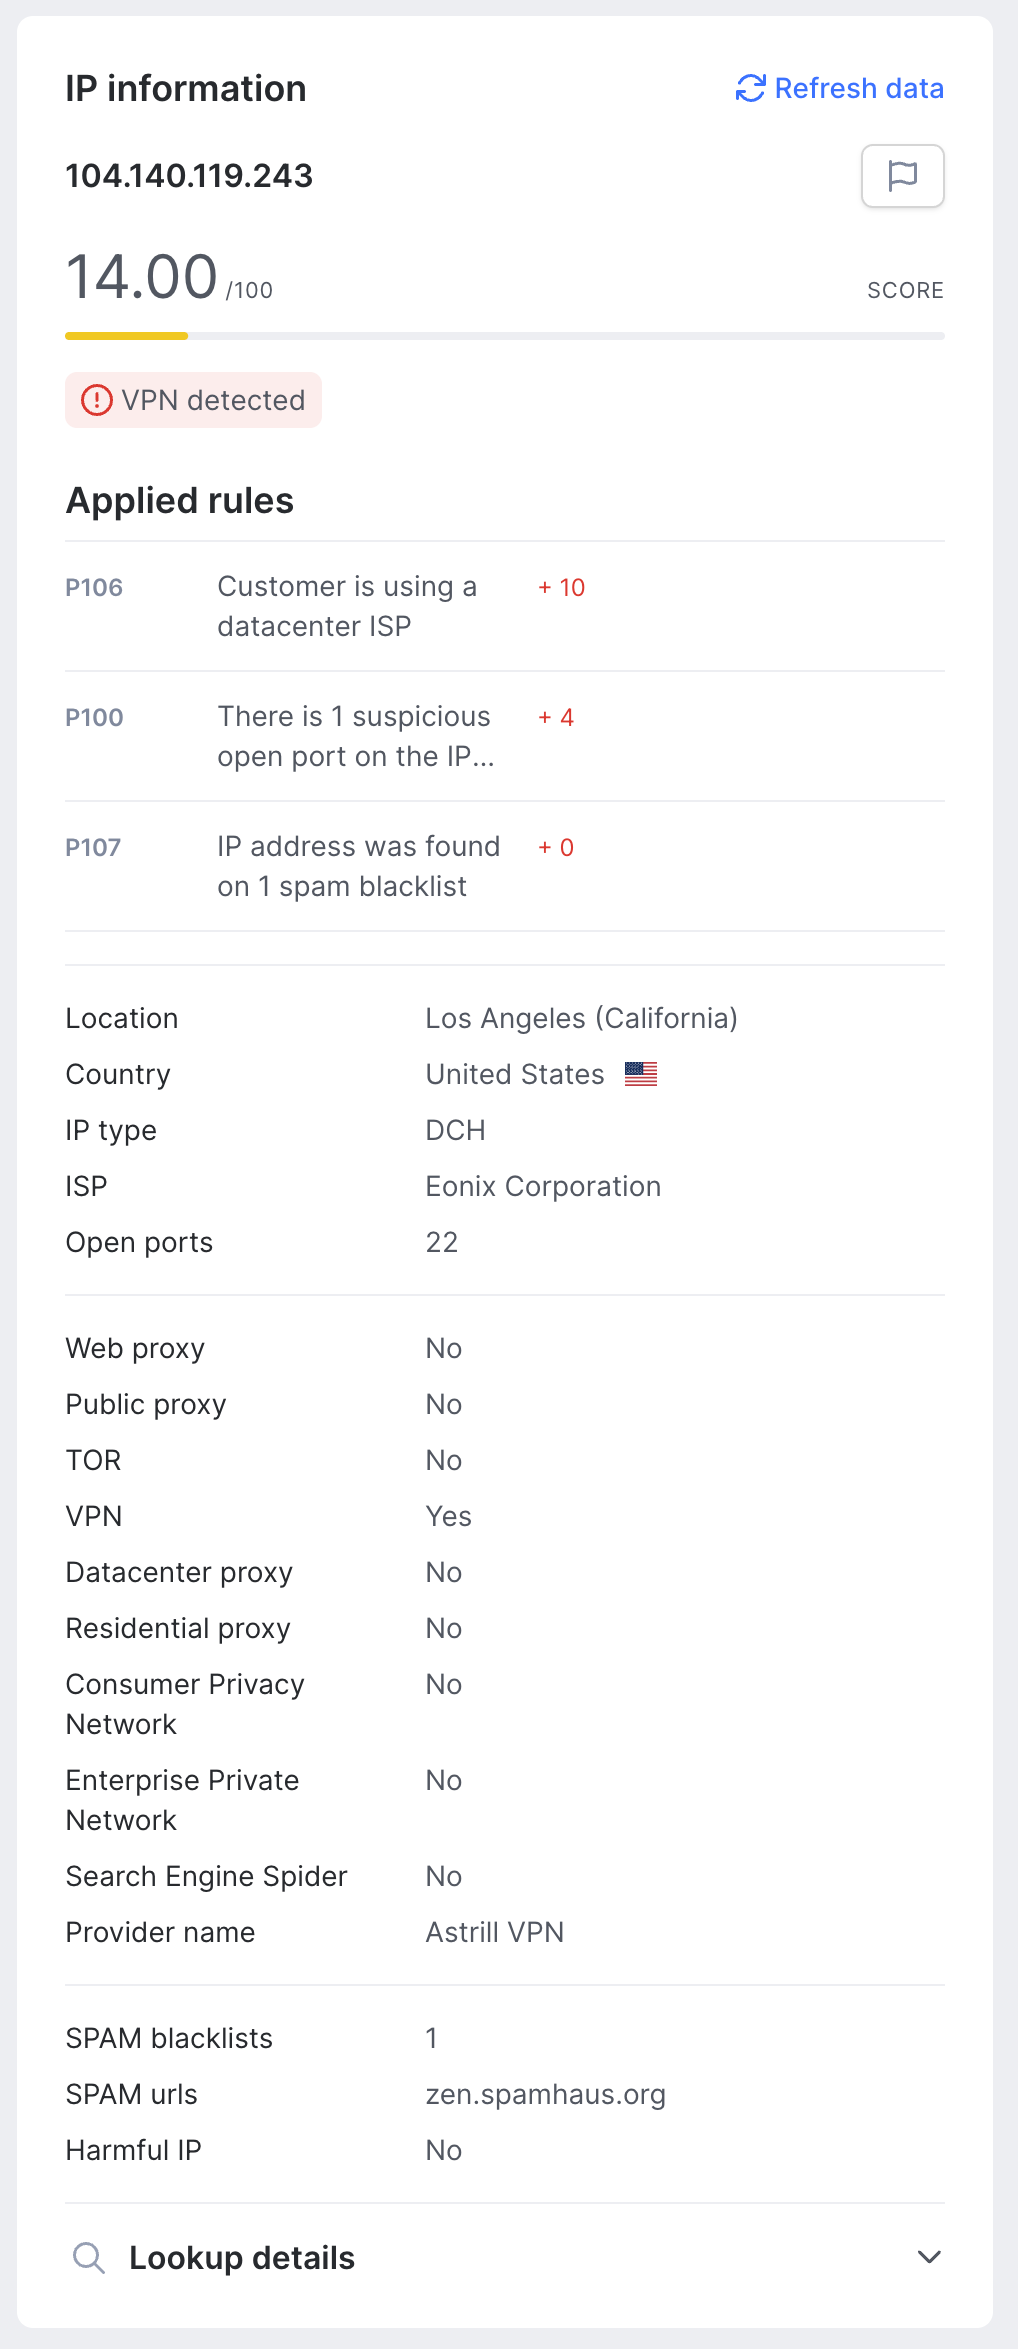The width and height of the screenshot is (1018, 2349).
Task: Click the Applied rules heading
Action: pos(180,500)
